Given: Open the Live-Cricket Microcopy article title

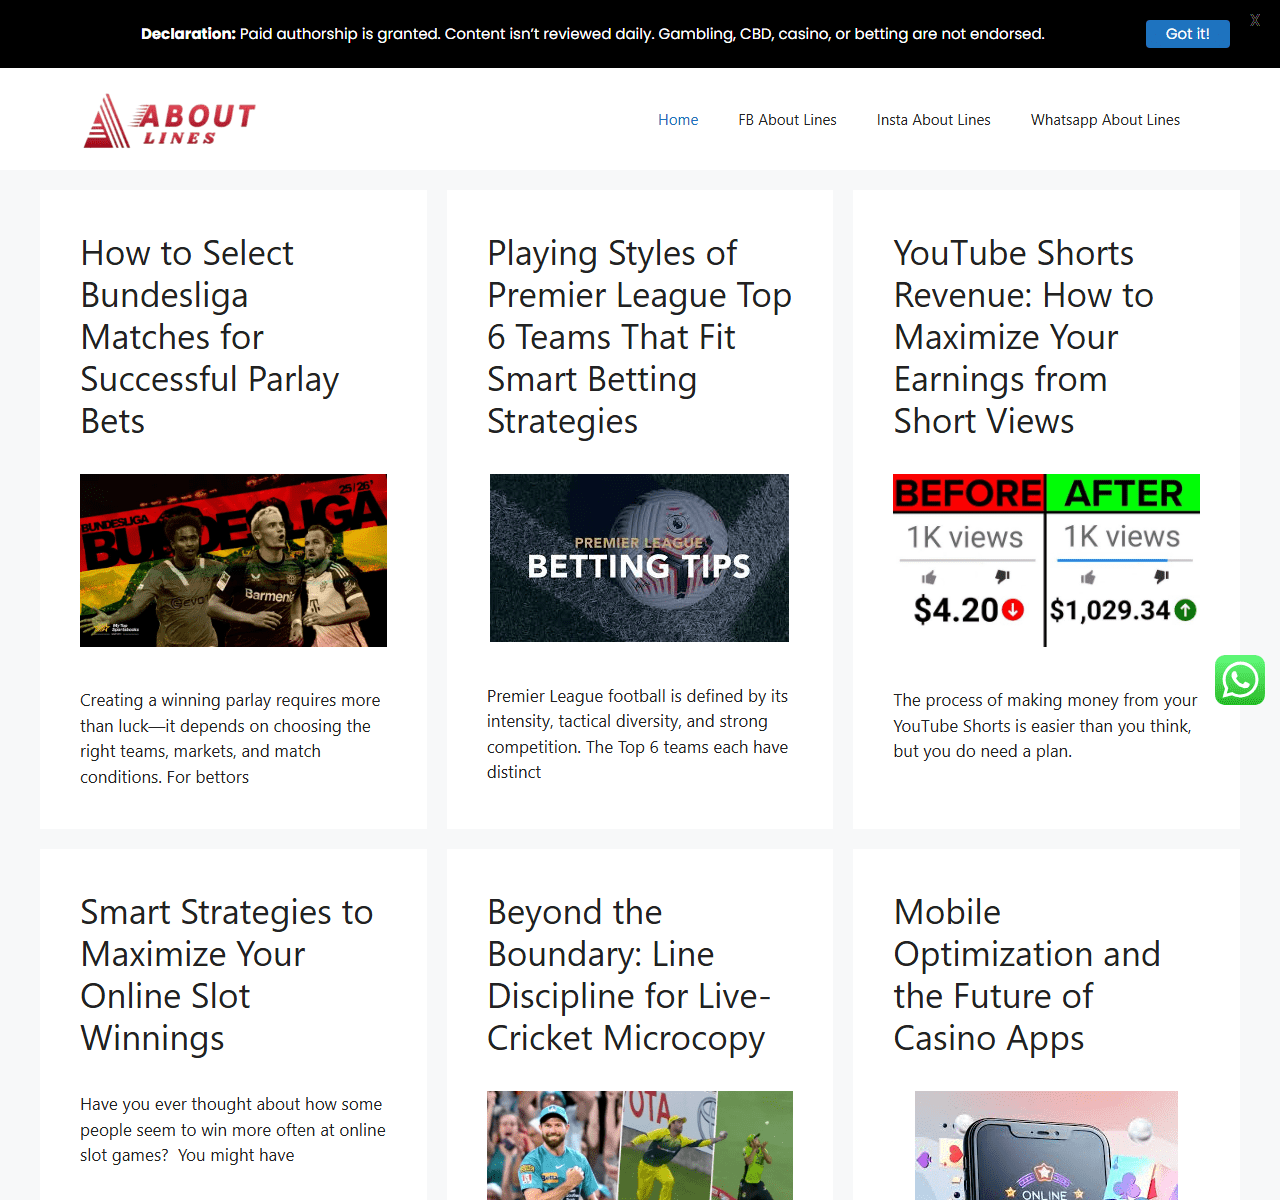Looking at the screenshot, I should tap(629, 975).
